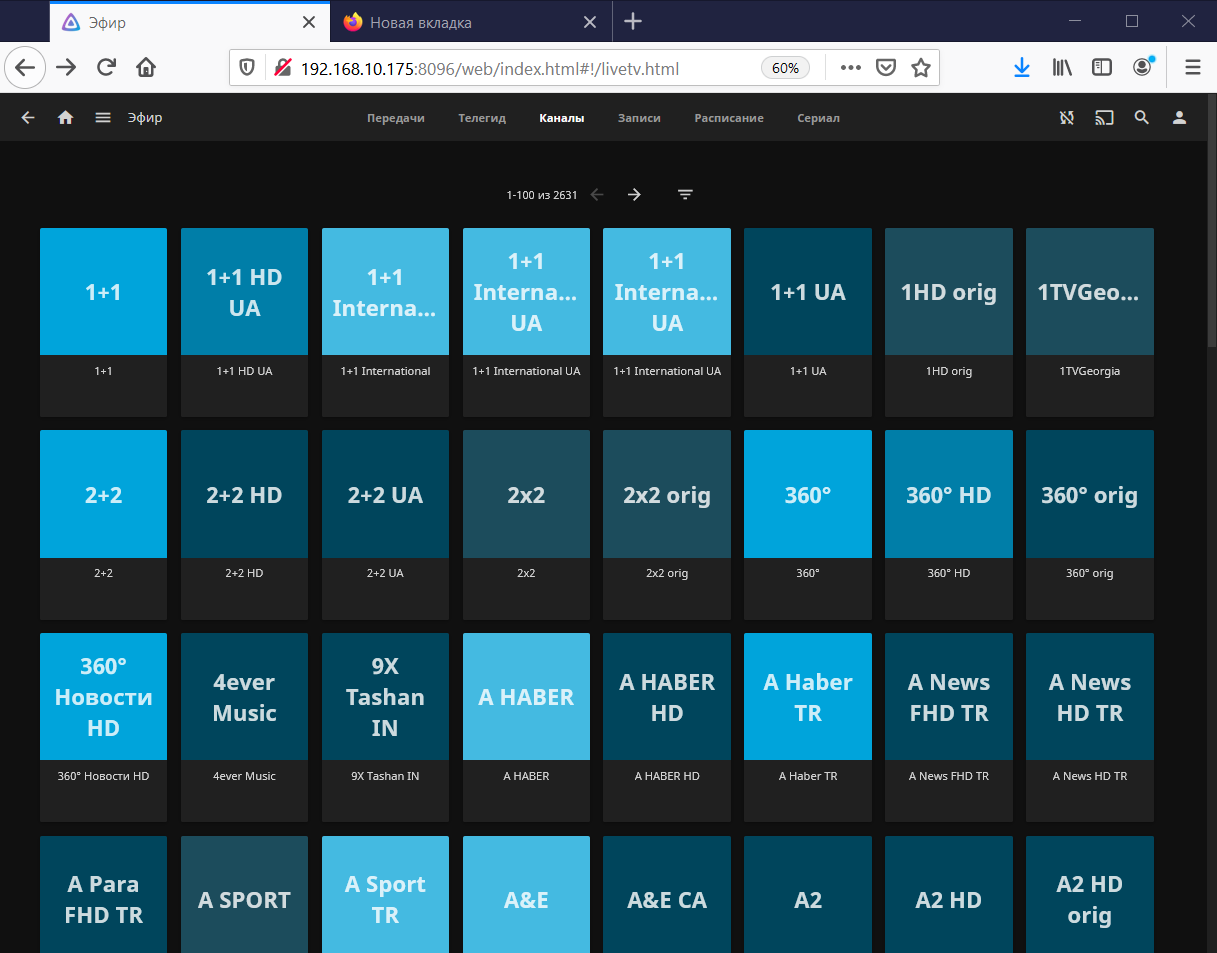
Task: Open the filter icon above the channel grid
Action: coord(684,194)
